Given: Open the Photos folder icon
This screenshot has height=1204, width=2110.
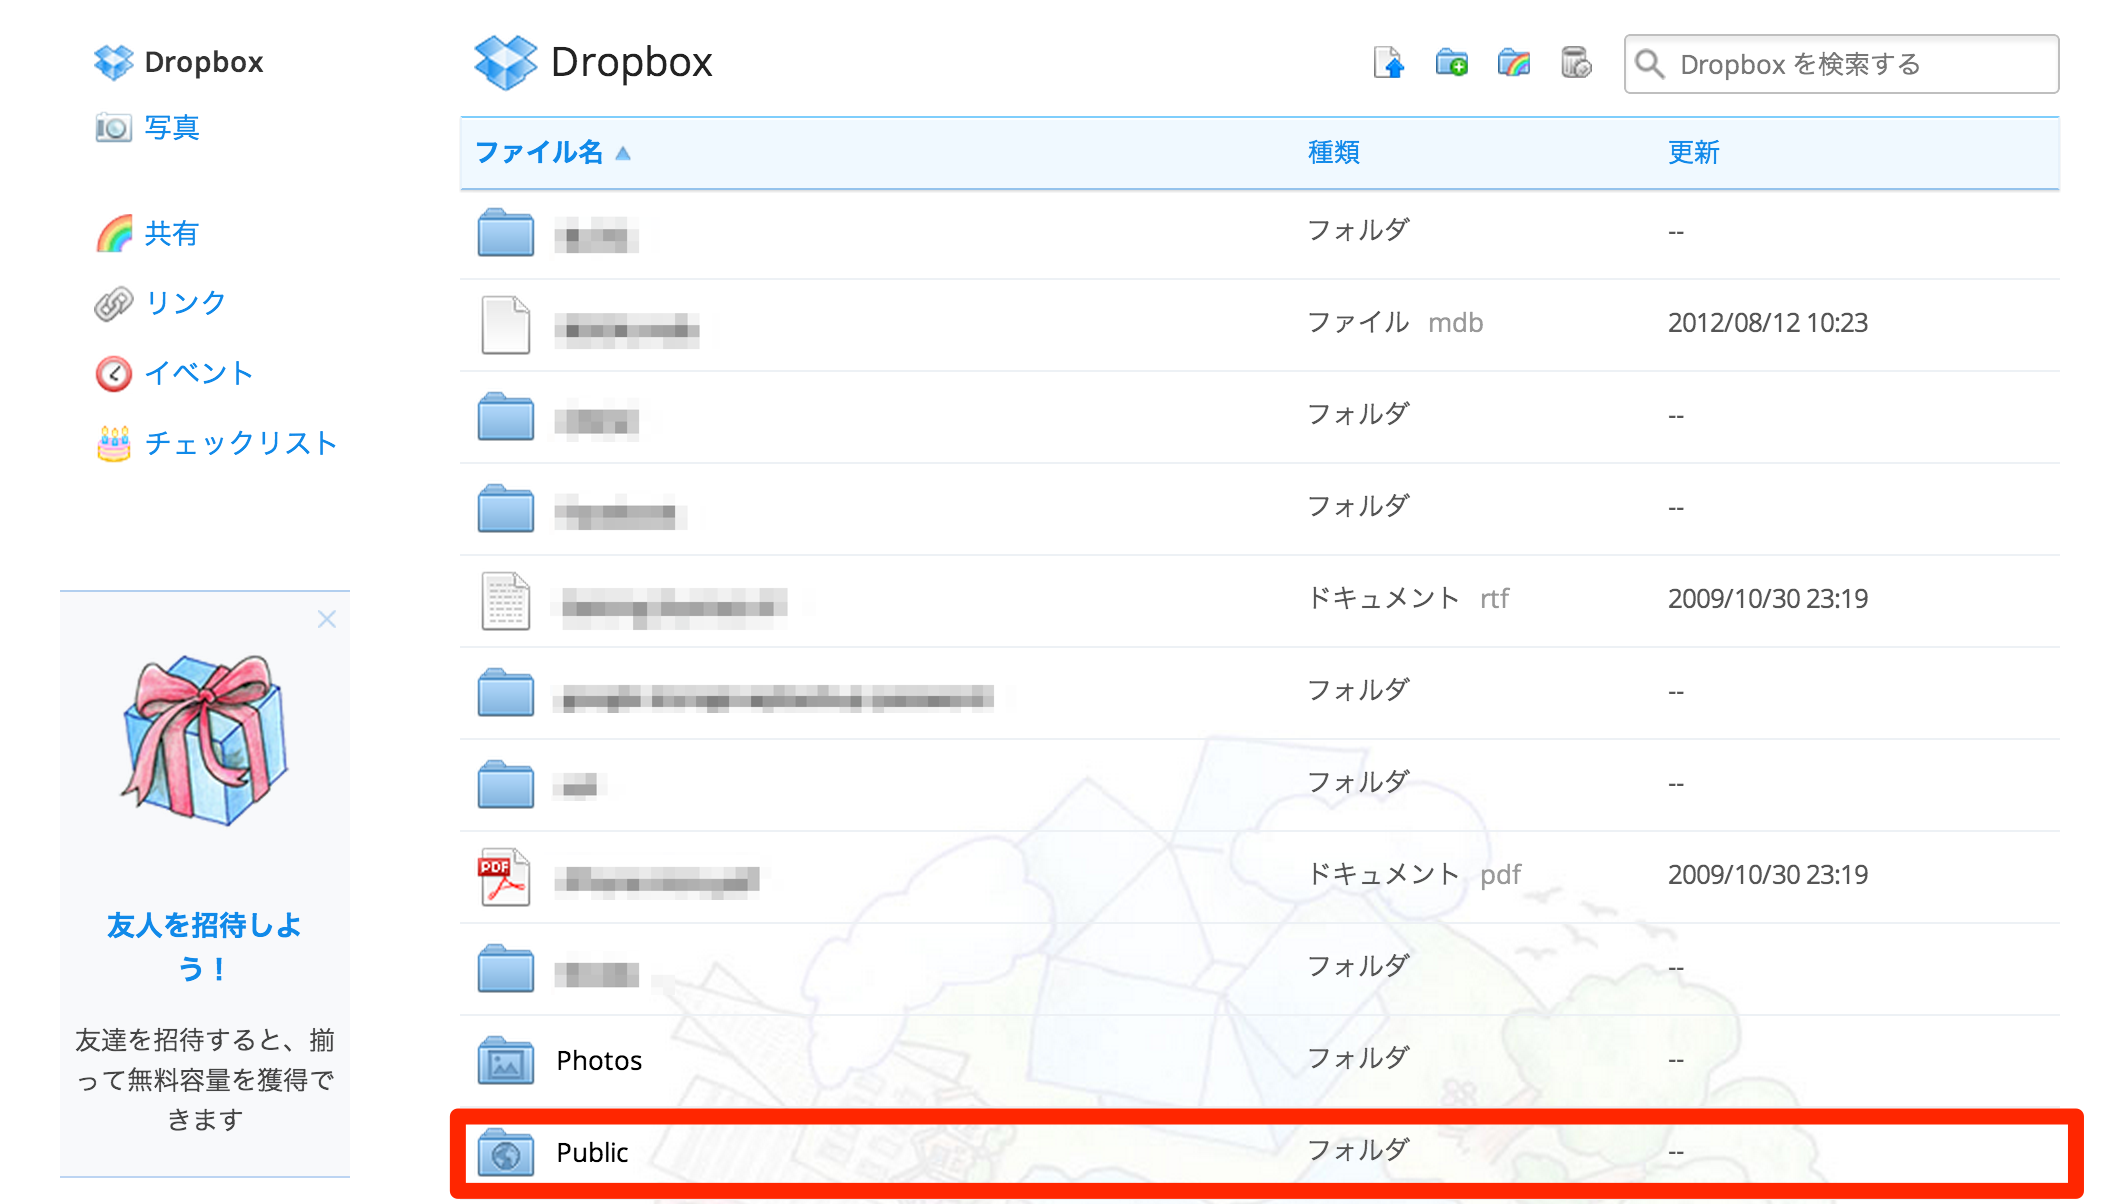Looking at the screenshot, I should click(505, 1060).
